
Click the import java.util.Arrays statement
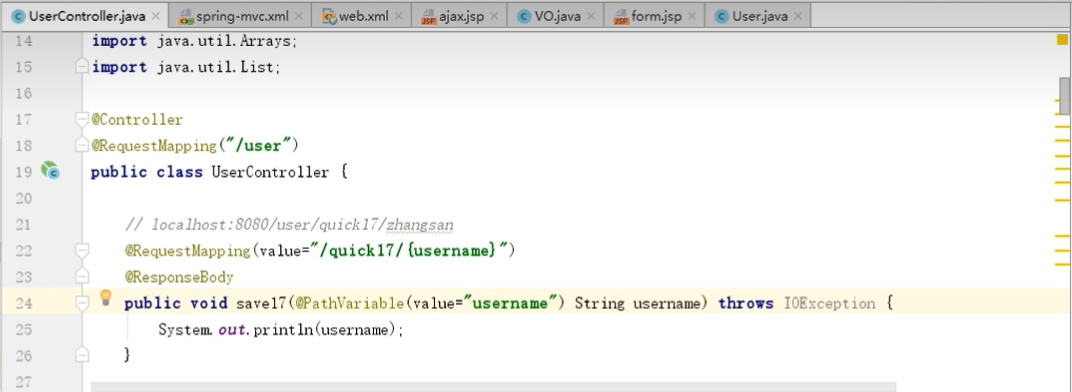coord(195,41)
